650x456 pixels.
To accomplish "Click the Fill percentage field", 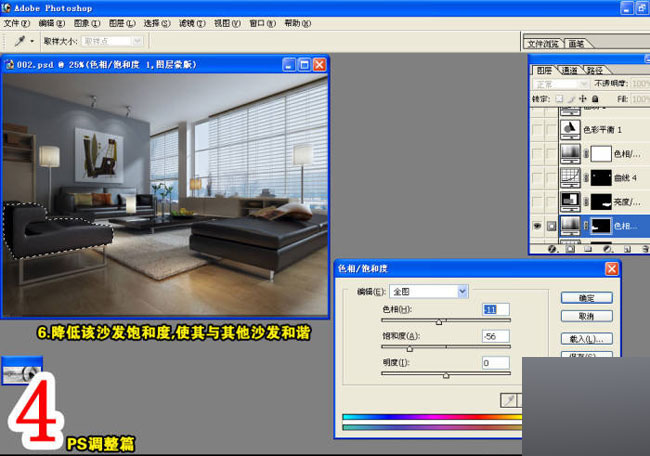I will 640,99.
